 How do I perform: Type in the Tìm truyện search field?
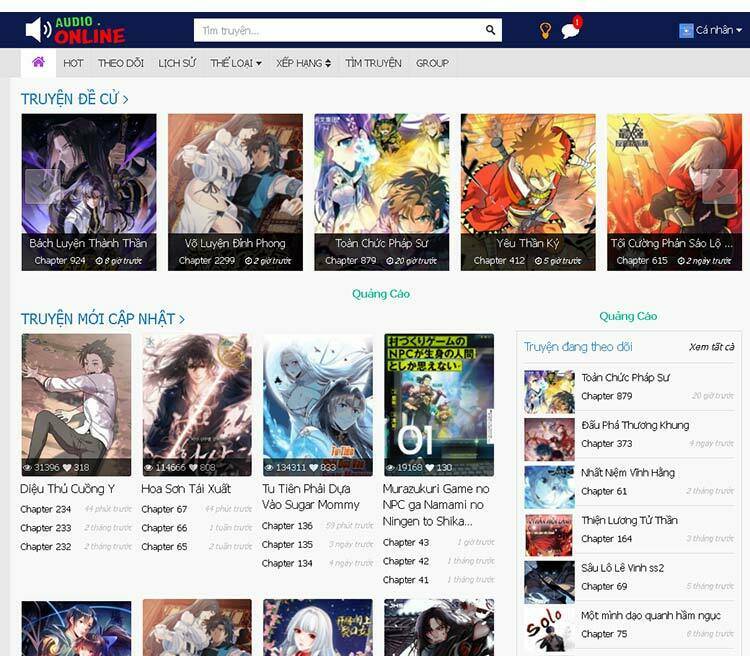pyautogui.click(x=340, y=30)
